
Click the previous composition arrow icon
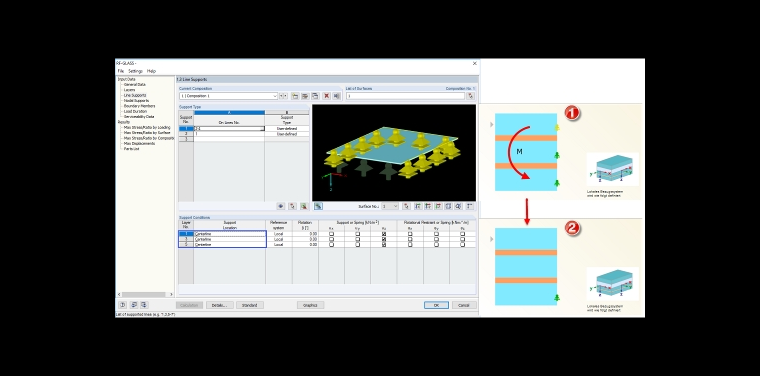(281, 96)
